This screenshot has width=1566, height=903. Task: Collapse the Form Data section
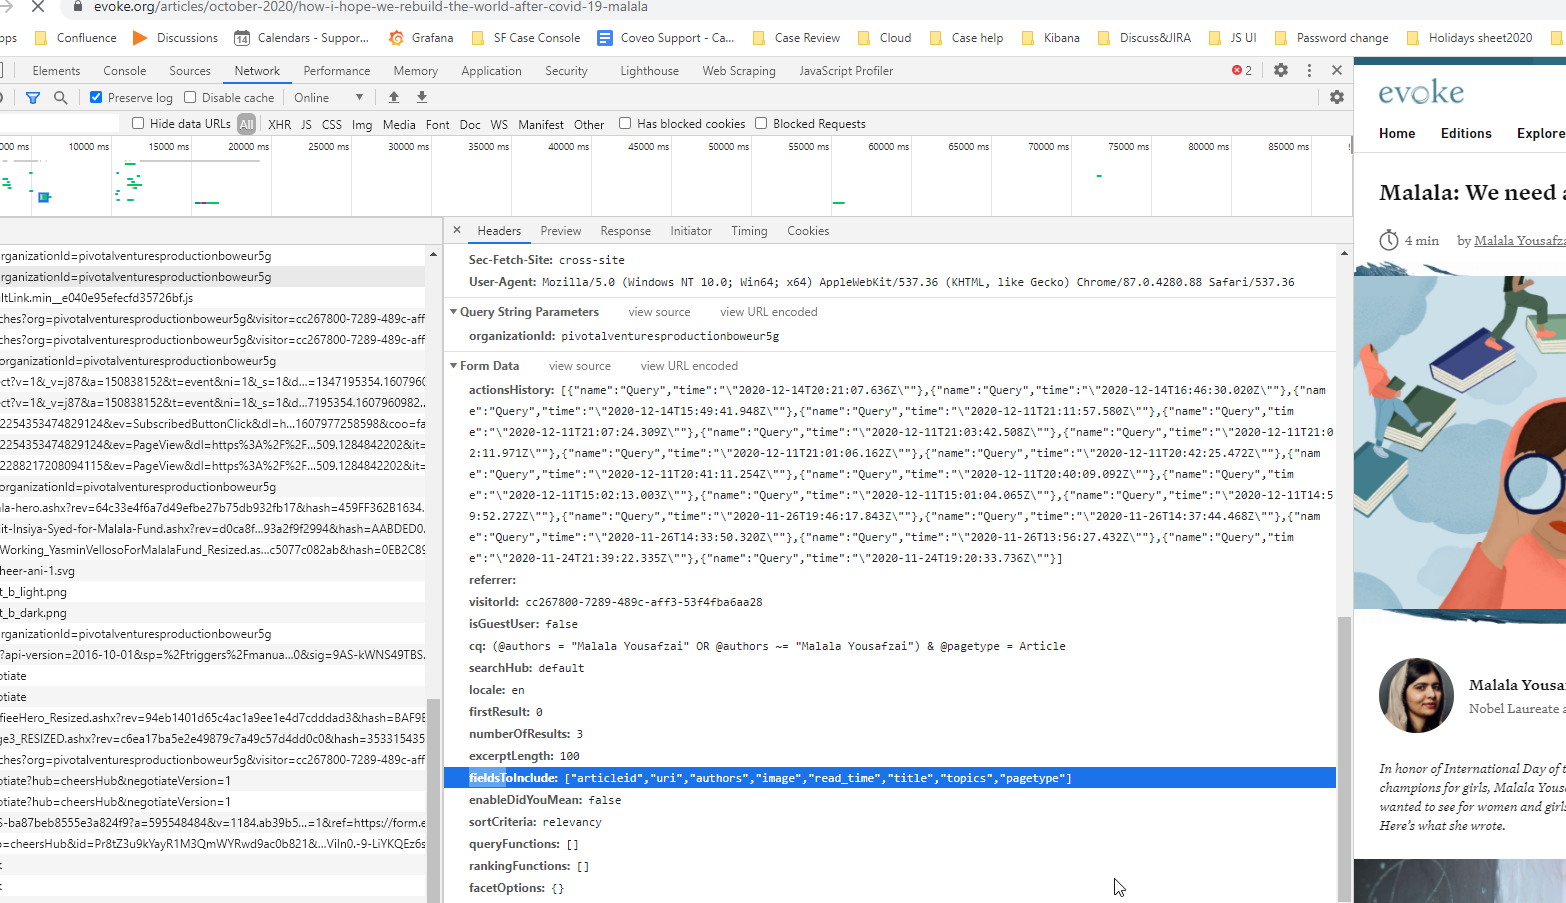pyautogui.click(x=455, y=365)
